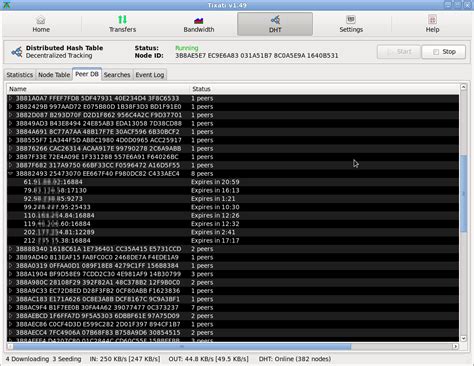Image resolution: width=474 pixels, height=366 pixels.
Task: Open the Transfers section
Action: (122, 24)
